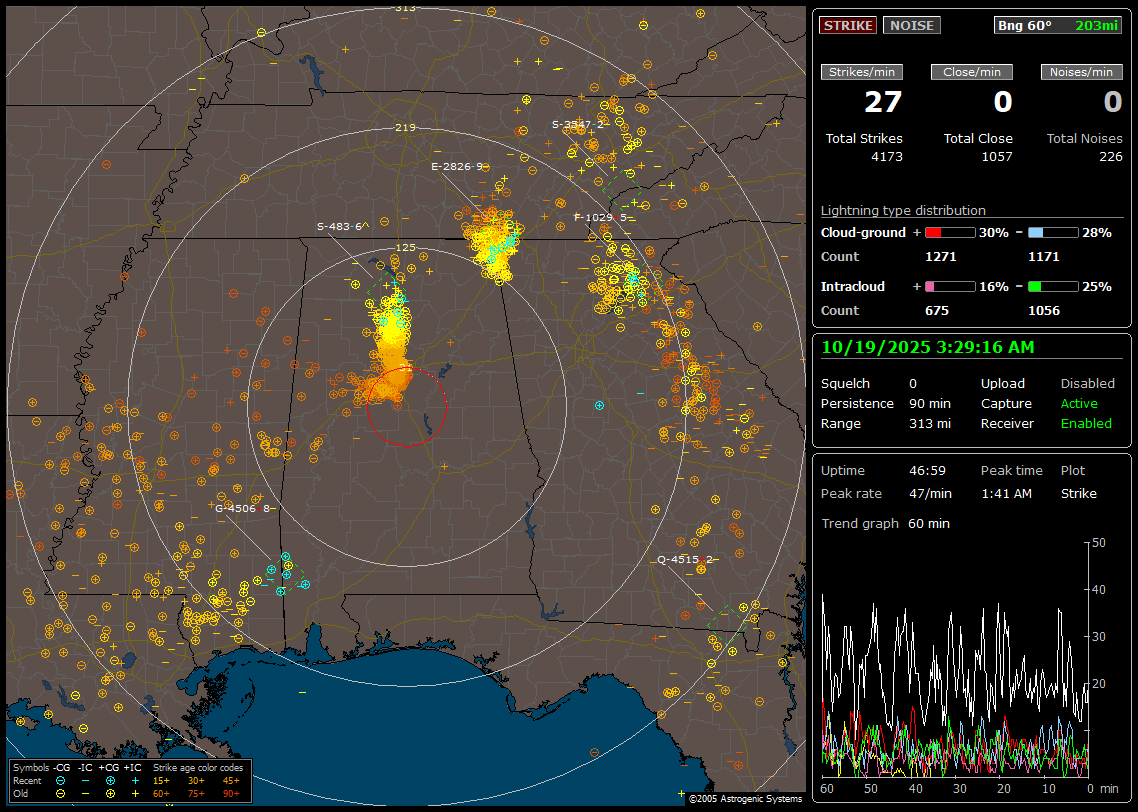Toggle the NOISE indicator
This screenshot has height=812, width=1138.
(911, 26)
